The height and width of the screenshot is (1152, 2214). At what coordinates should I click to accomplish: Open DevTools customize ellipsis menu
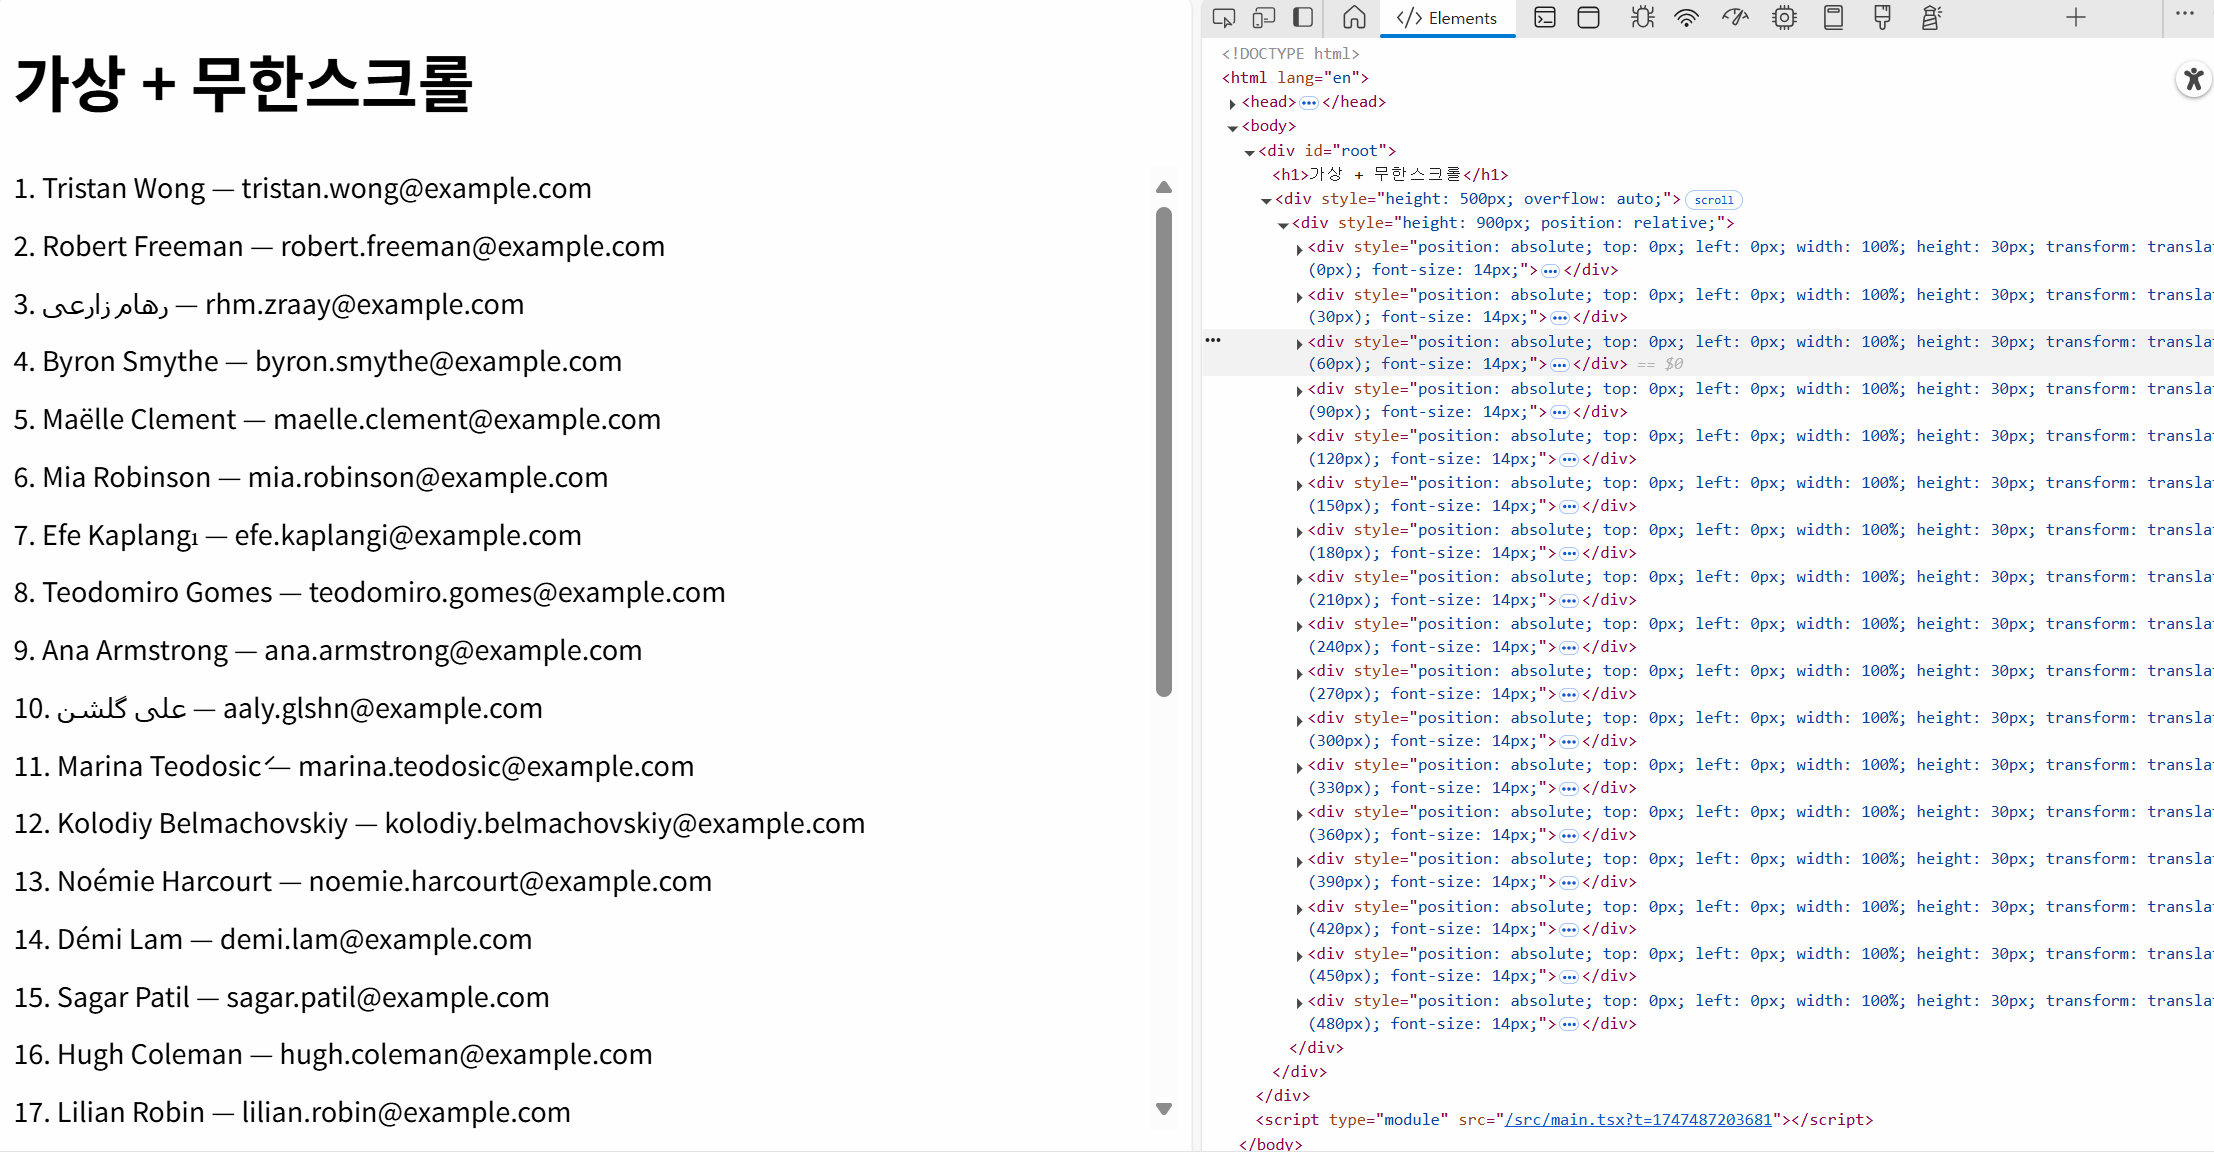2184,14
